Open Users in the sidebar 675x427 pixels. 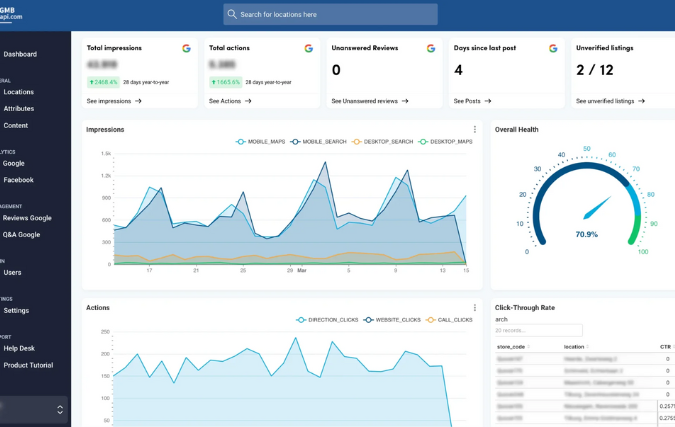(12, 272)
